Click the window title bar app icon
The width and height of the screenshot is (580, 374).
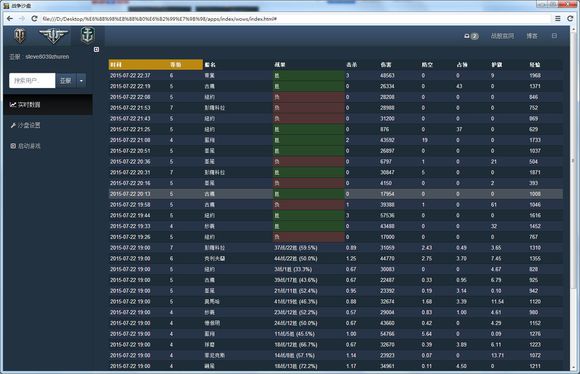coord(6,6)
